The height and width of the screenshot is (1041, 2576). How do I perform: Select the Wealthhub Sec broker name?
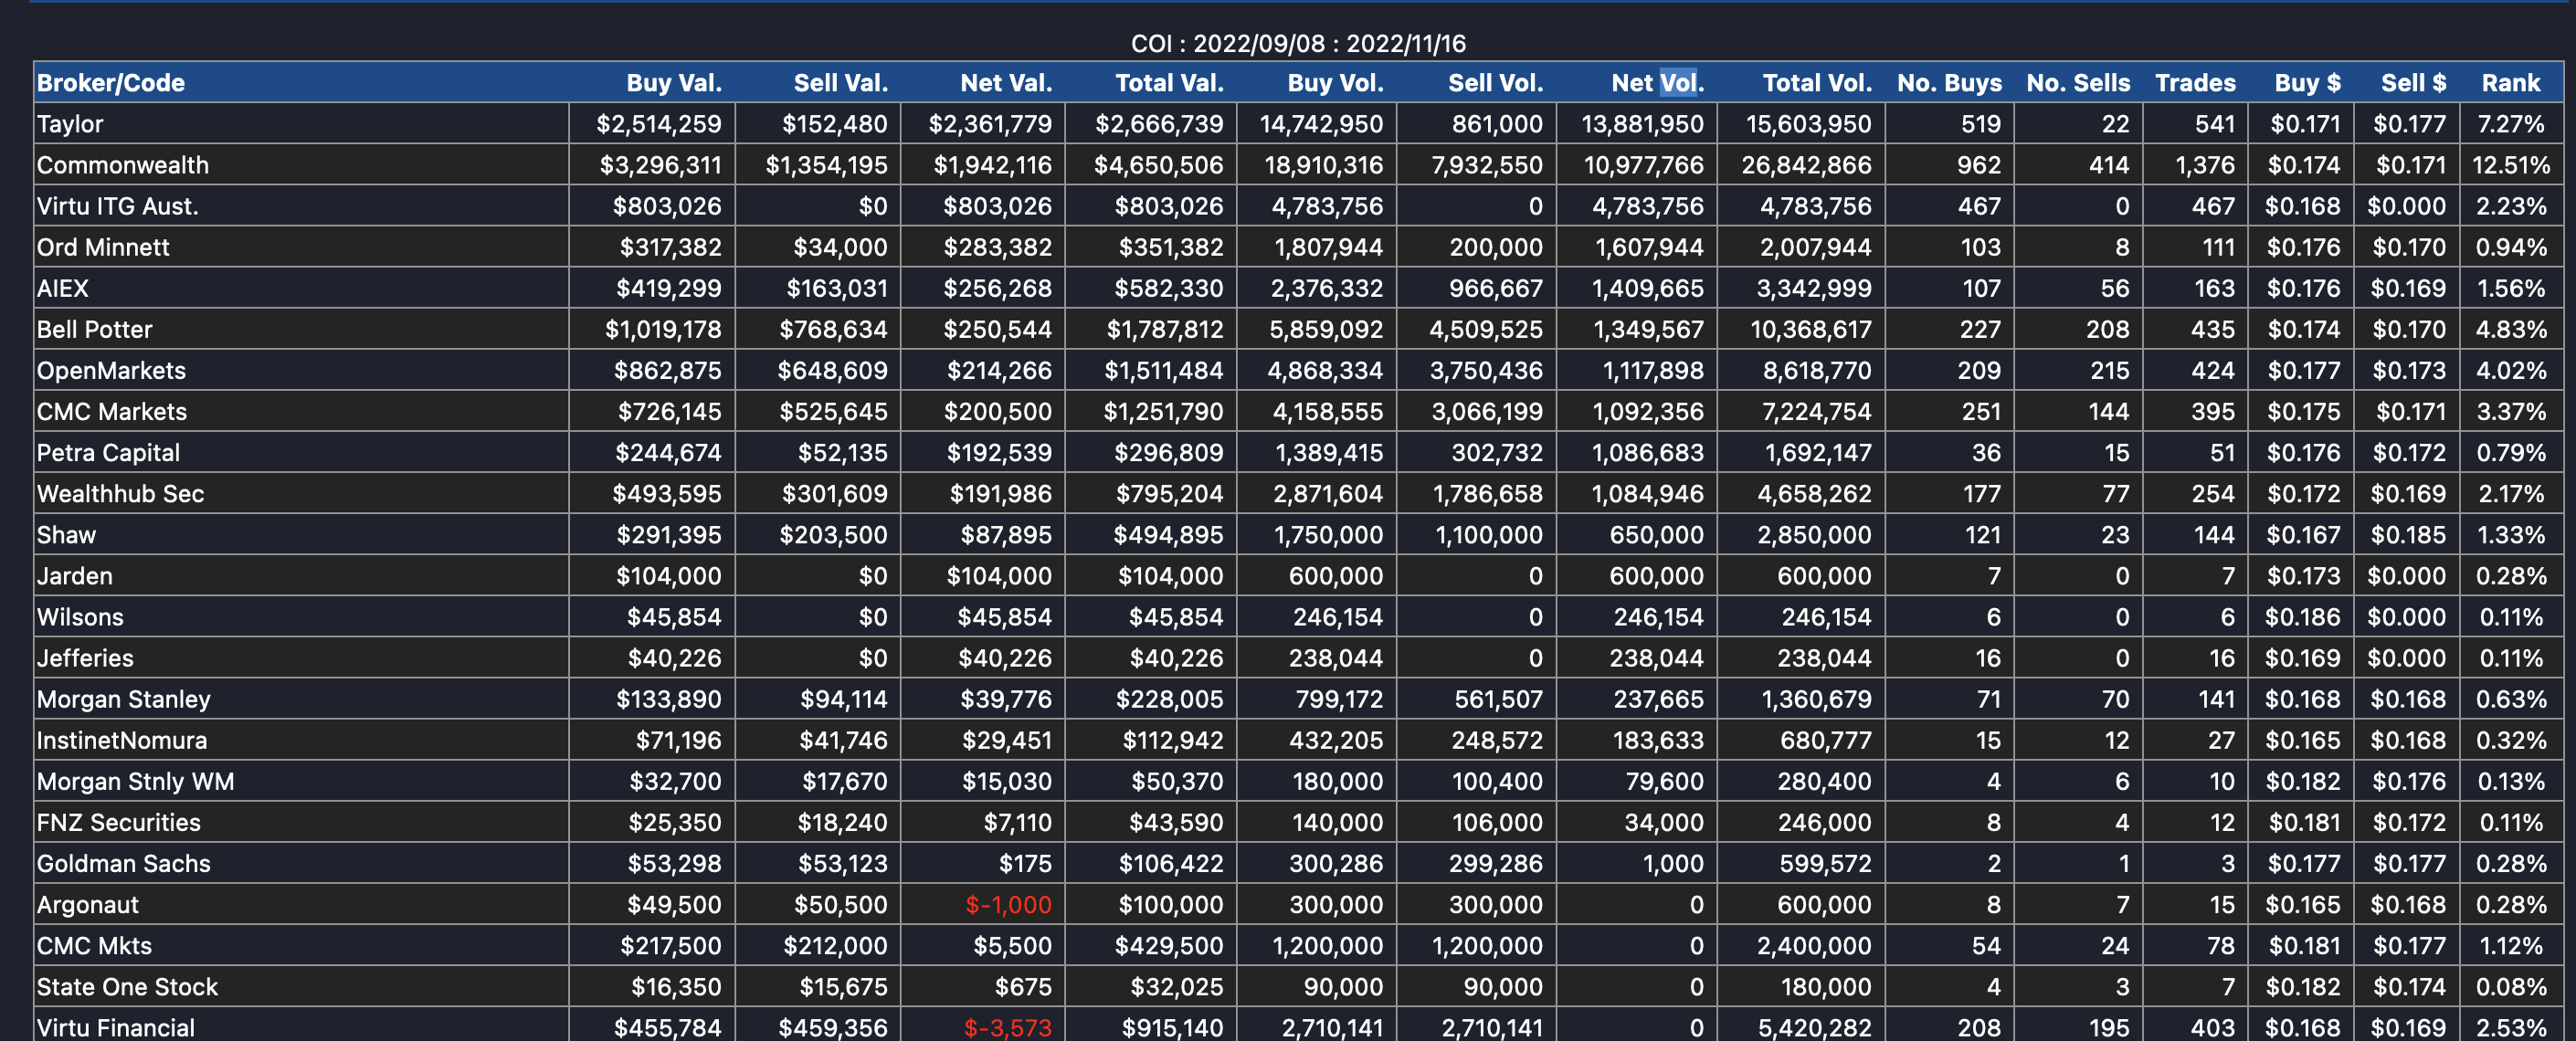(120, 493)
